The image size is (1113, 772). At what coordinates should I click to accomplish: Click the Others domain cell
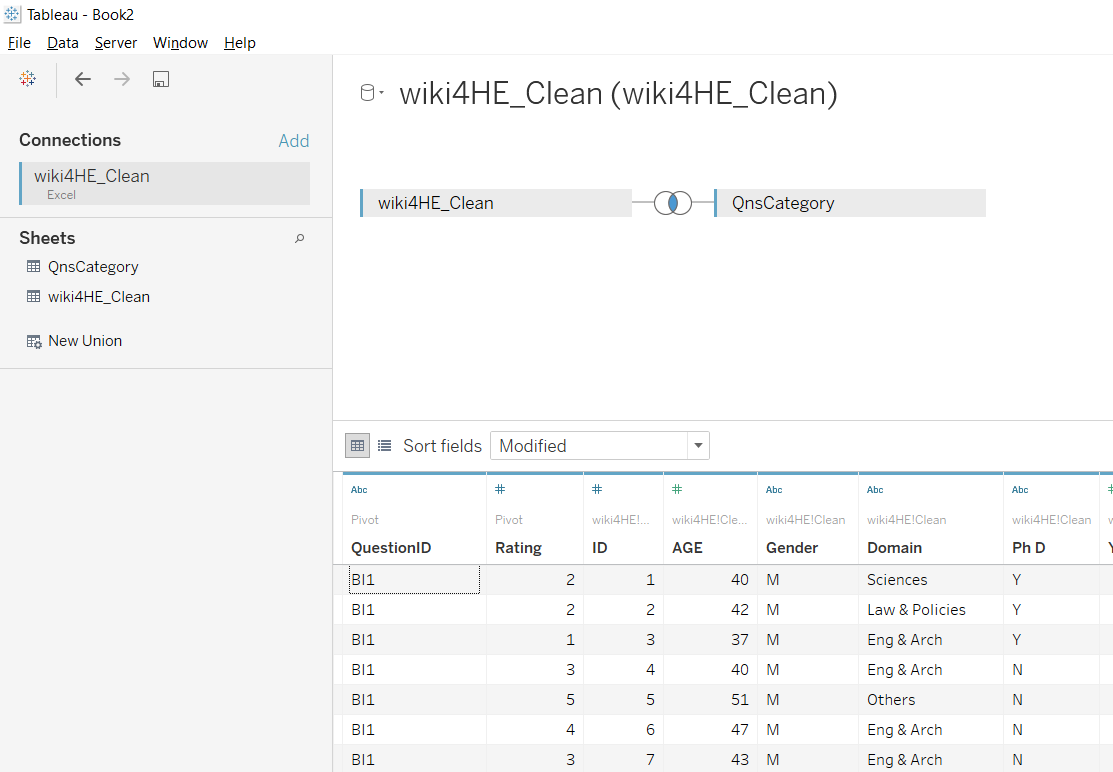point(891,700)
